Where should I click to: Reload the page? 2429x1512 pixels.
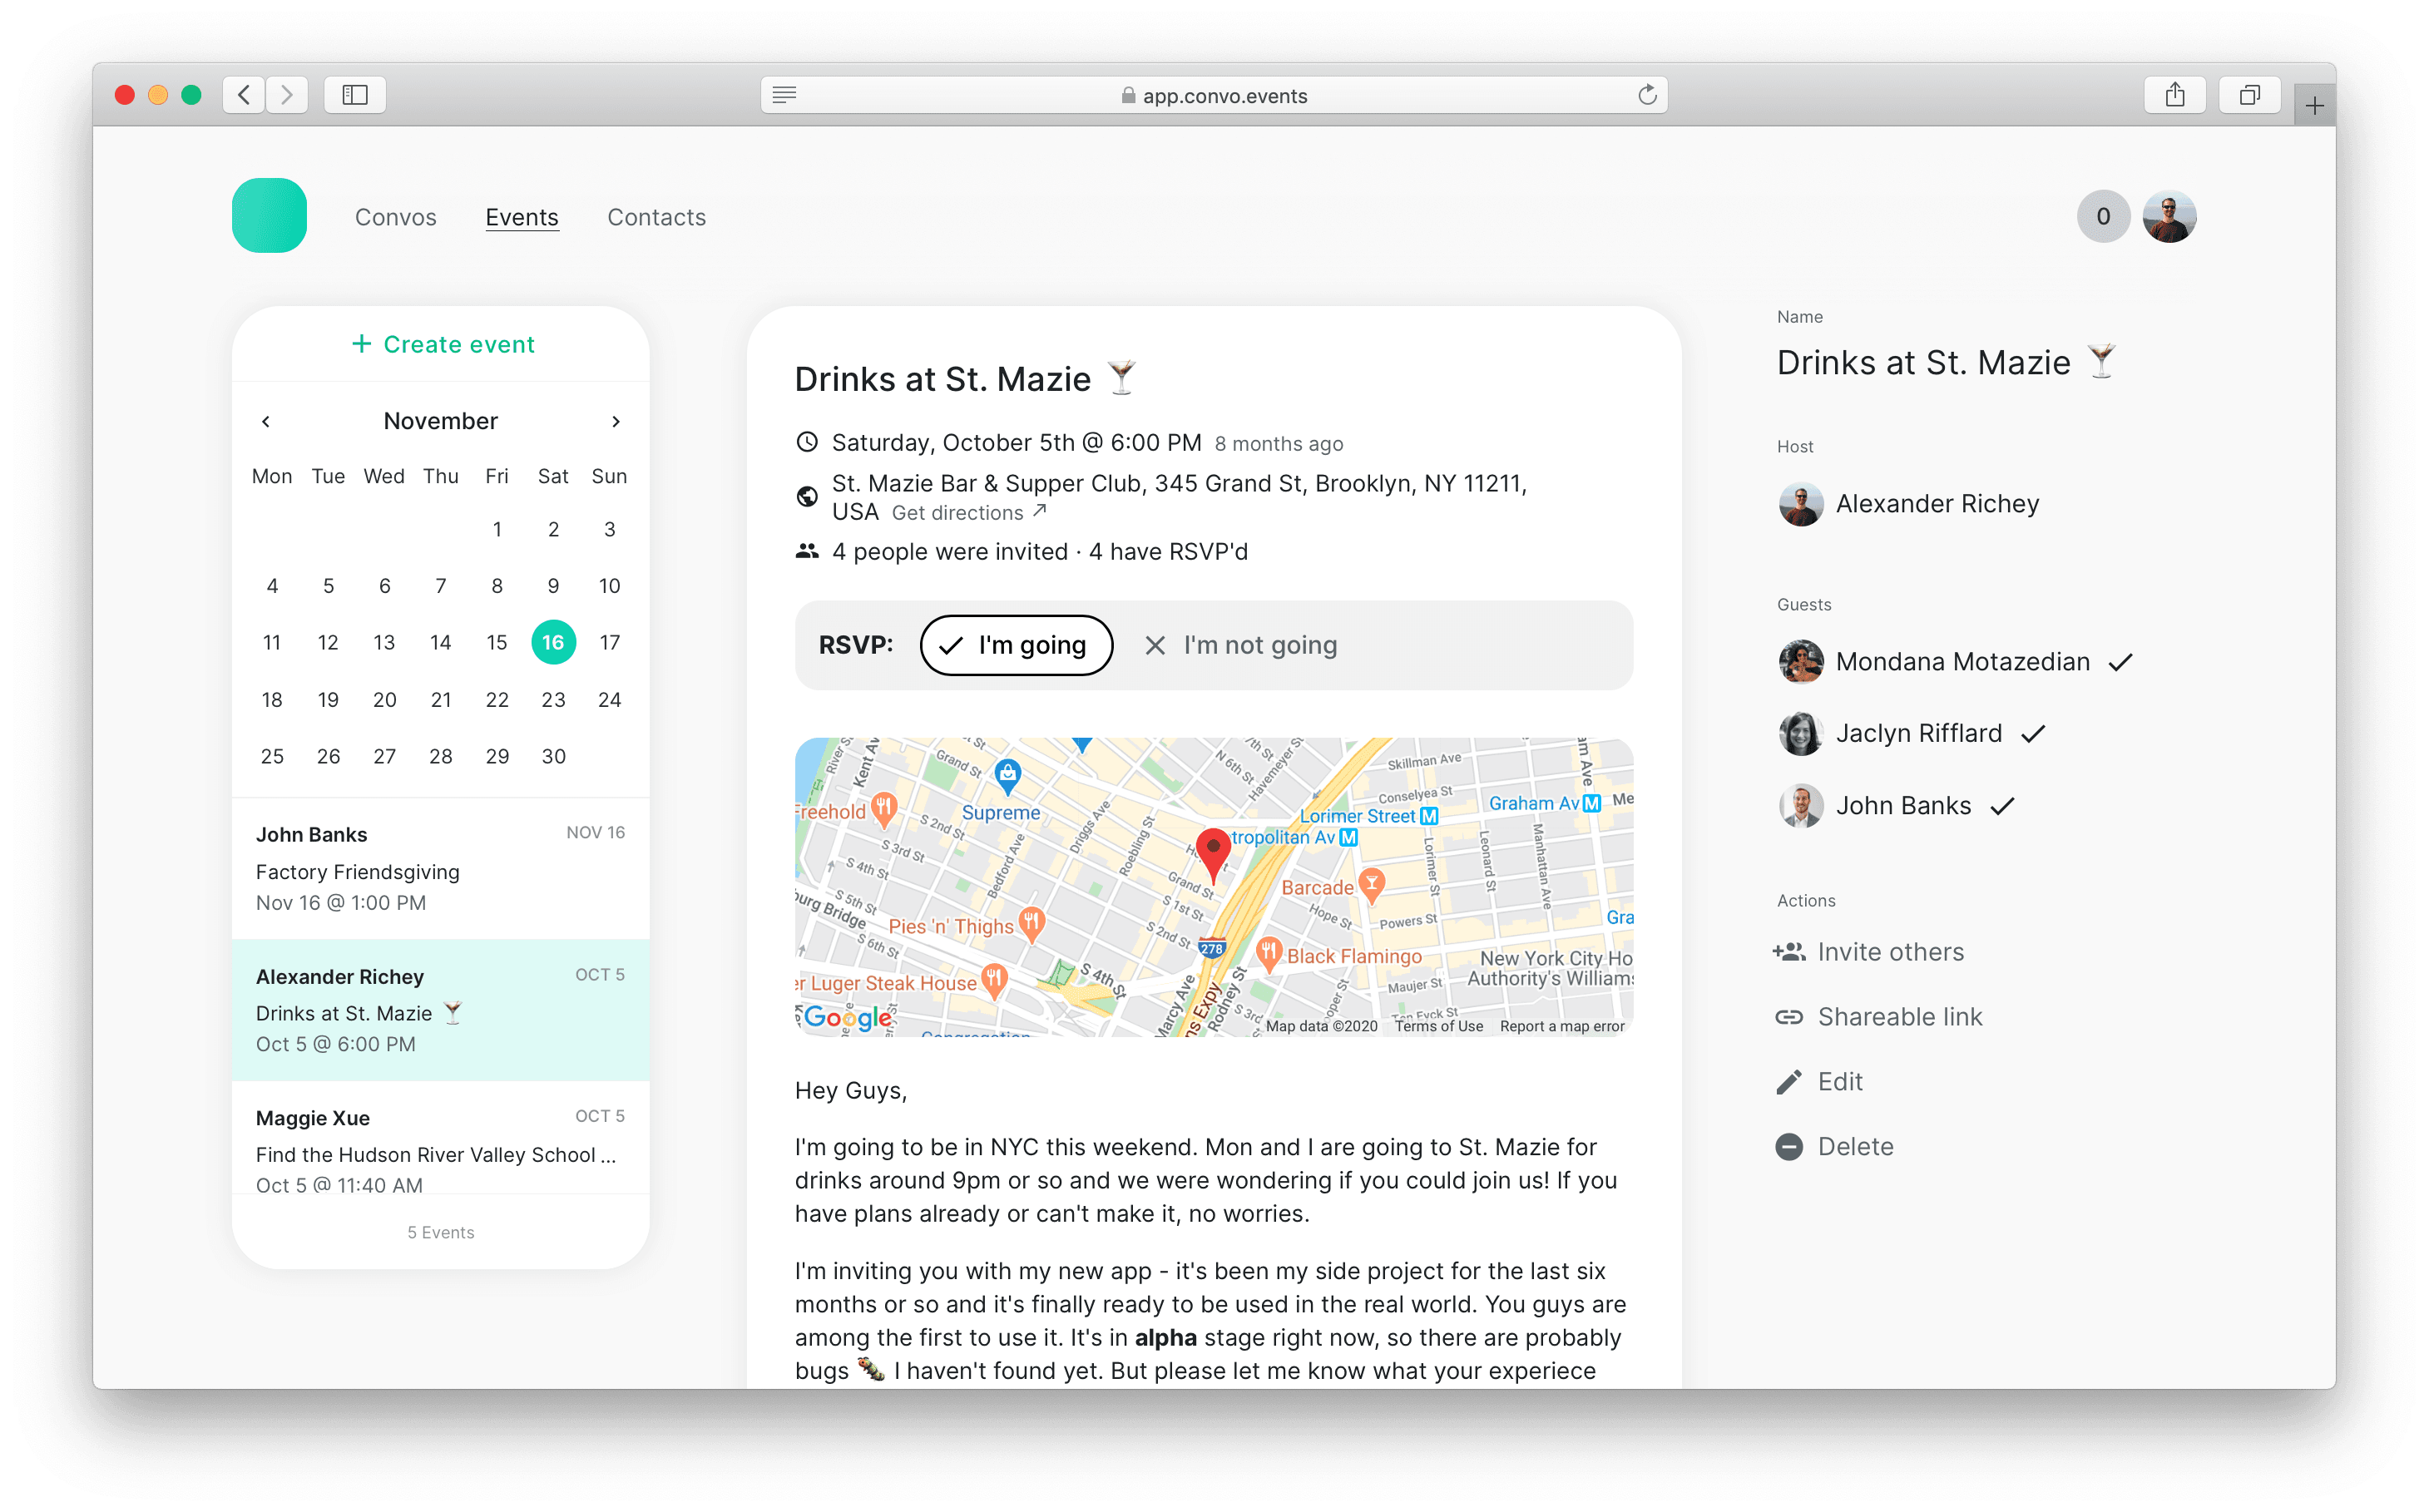click(x=1647, y=95)
